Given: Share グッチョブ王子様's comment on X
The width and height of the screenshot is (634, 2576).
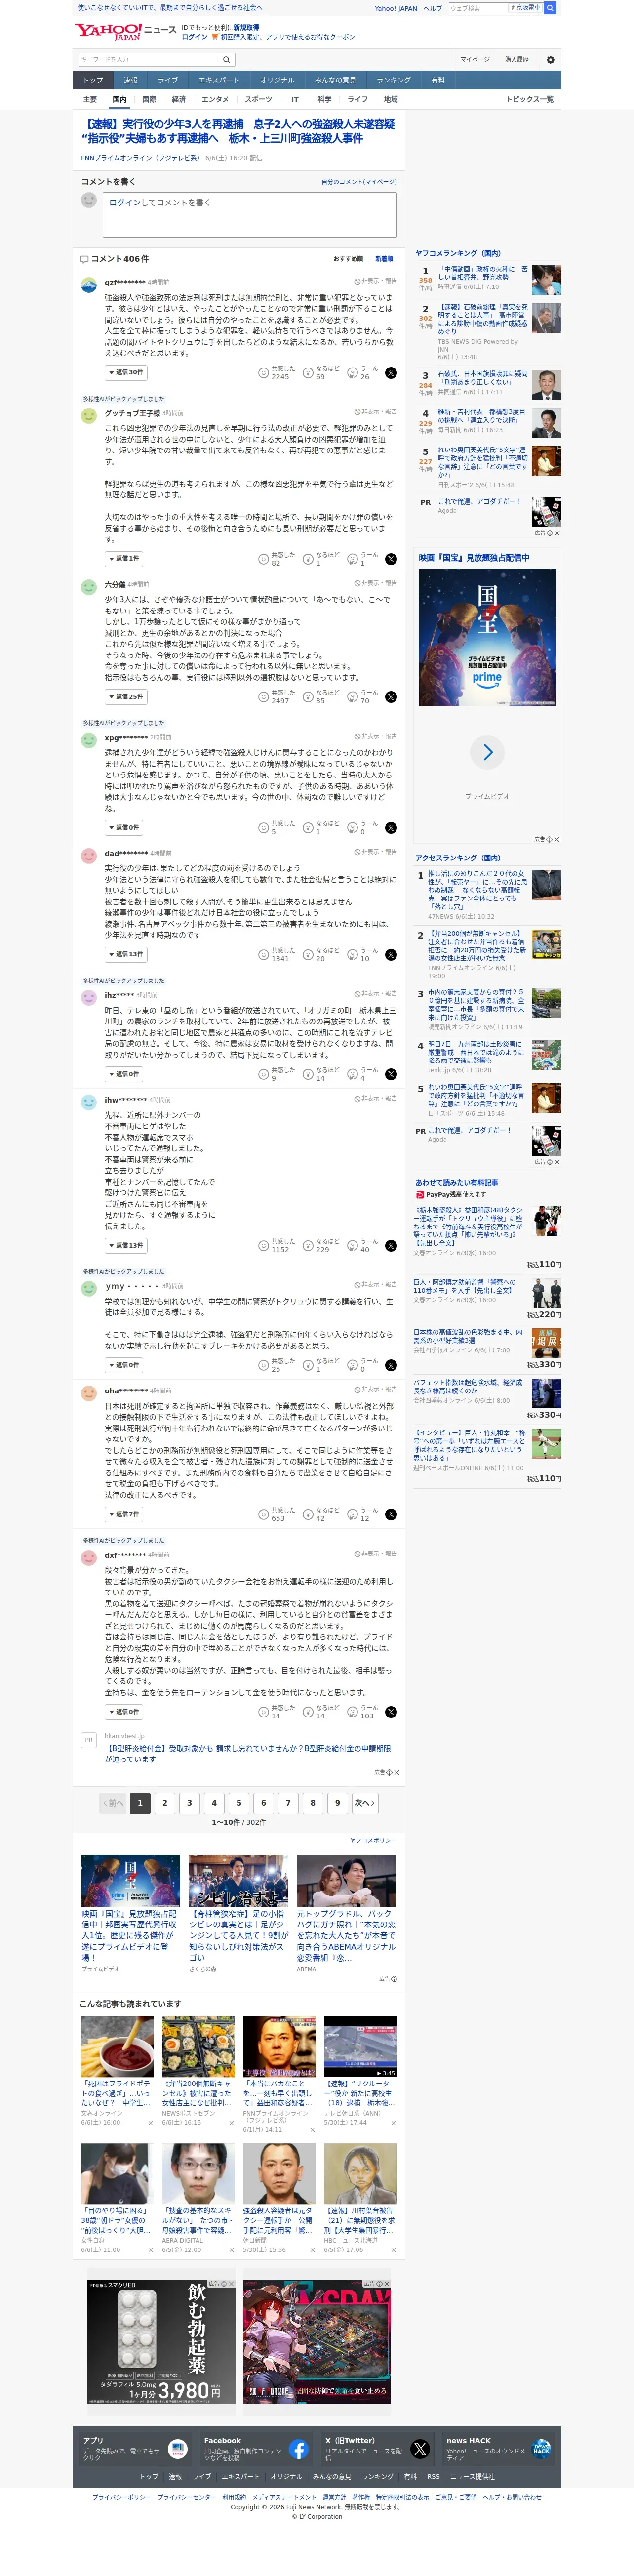Looking at the screenshot, I should pyautogui.click(x=391, y=559).
